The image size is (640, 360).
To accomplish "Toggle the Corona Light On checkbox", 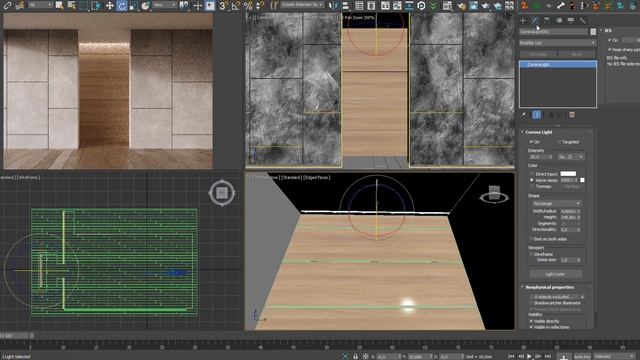I will point(531,142).
